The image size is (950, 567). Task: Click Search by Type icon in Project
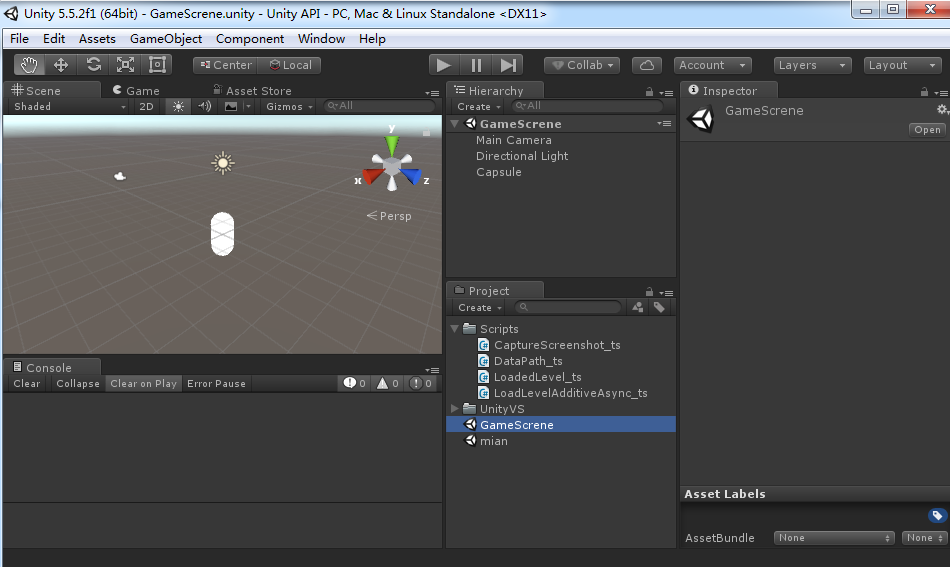(637, 307)
